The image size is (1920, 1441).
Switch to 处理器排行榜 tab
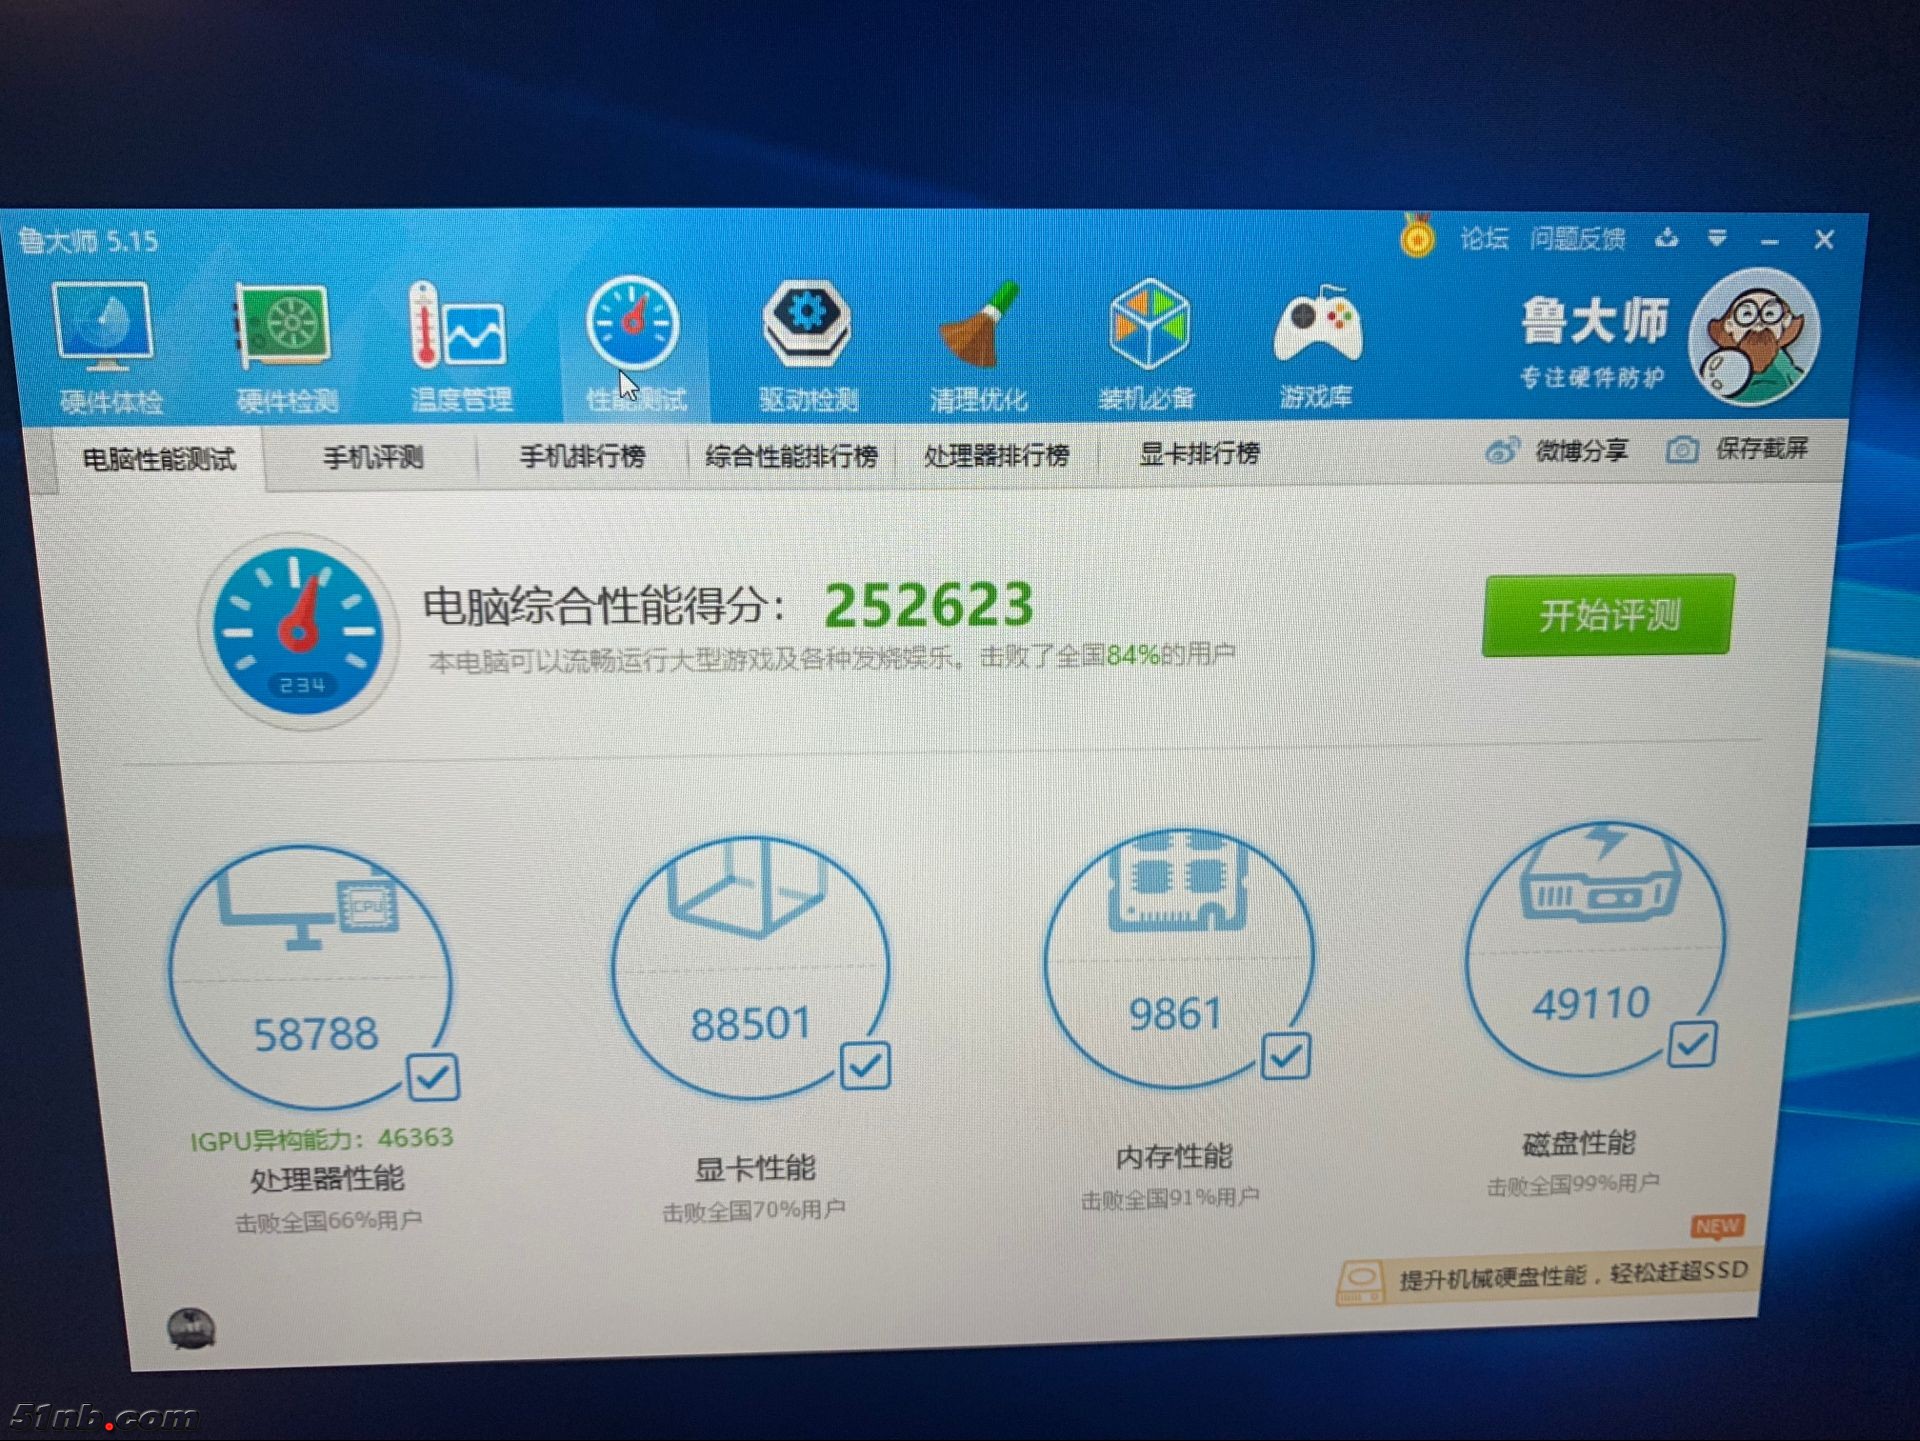coord(996,456)
